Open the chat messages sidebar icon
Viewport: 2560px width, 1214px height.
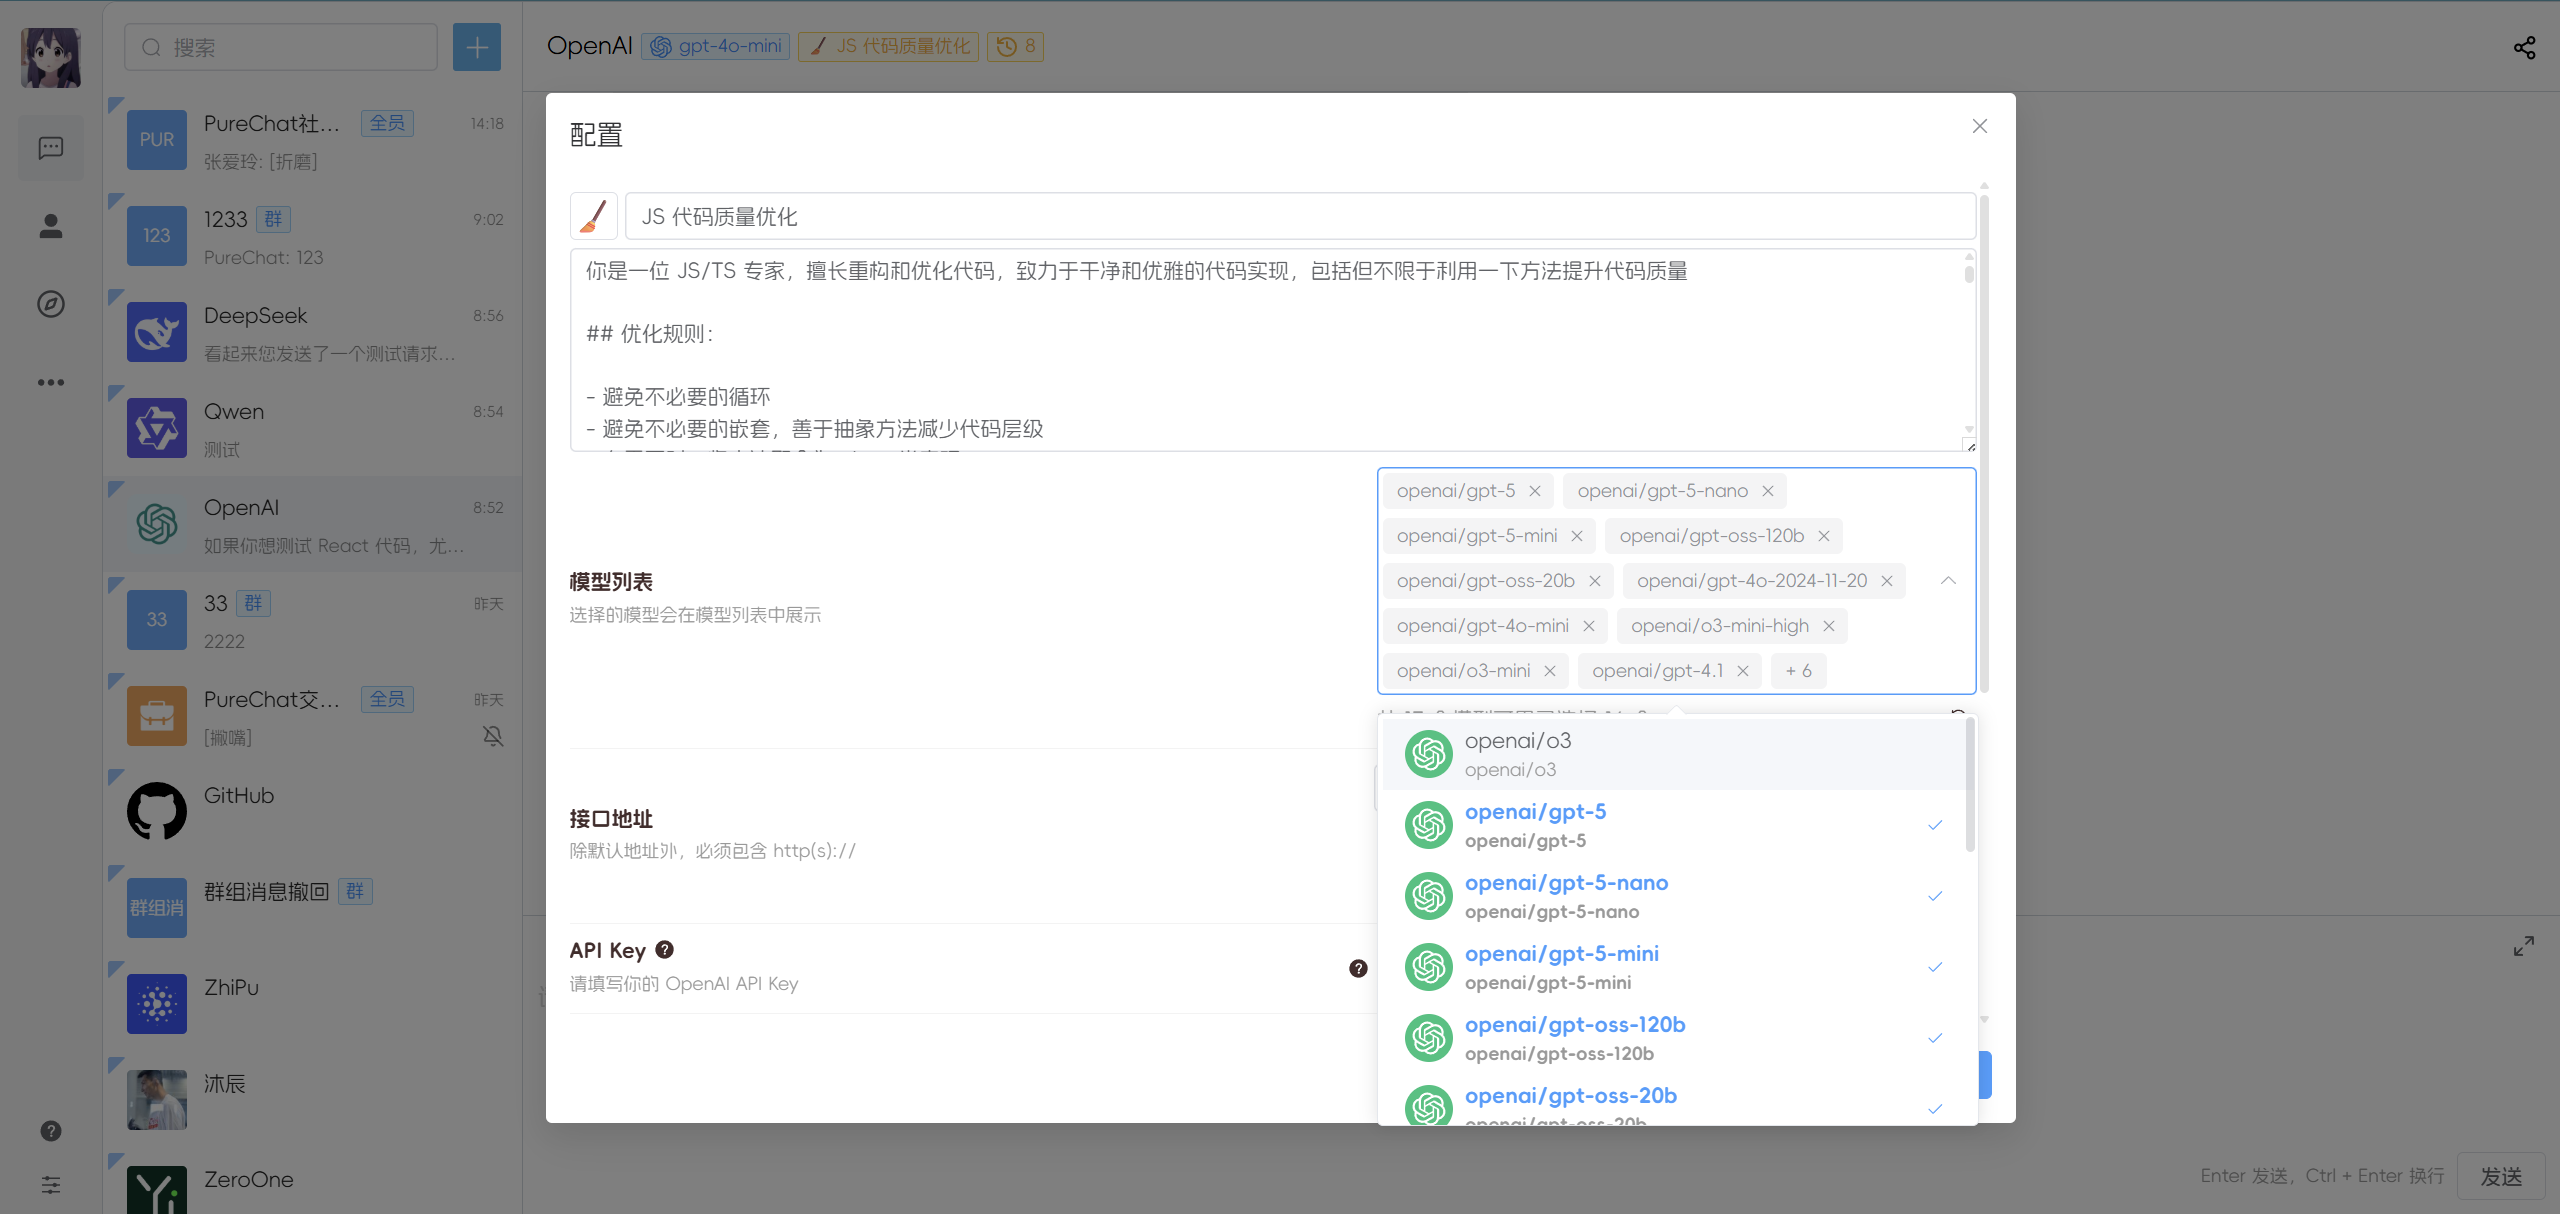click(x=51, y=148)
